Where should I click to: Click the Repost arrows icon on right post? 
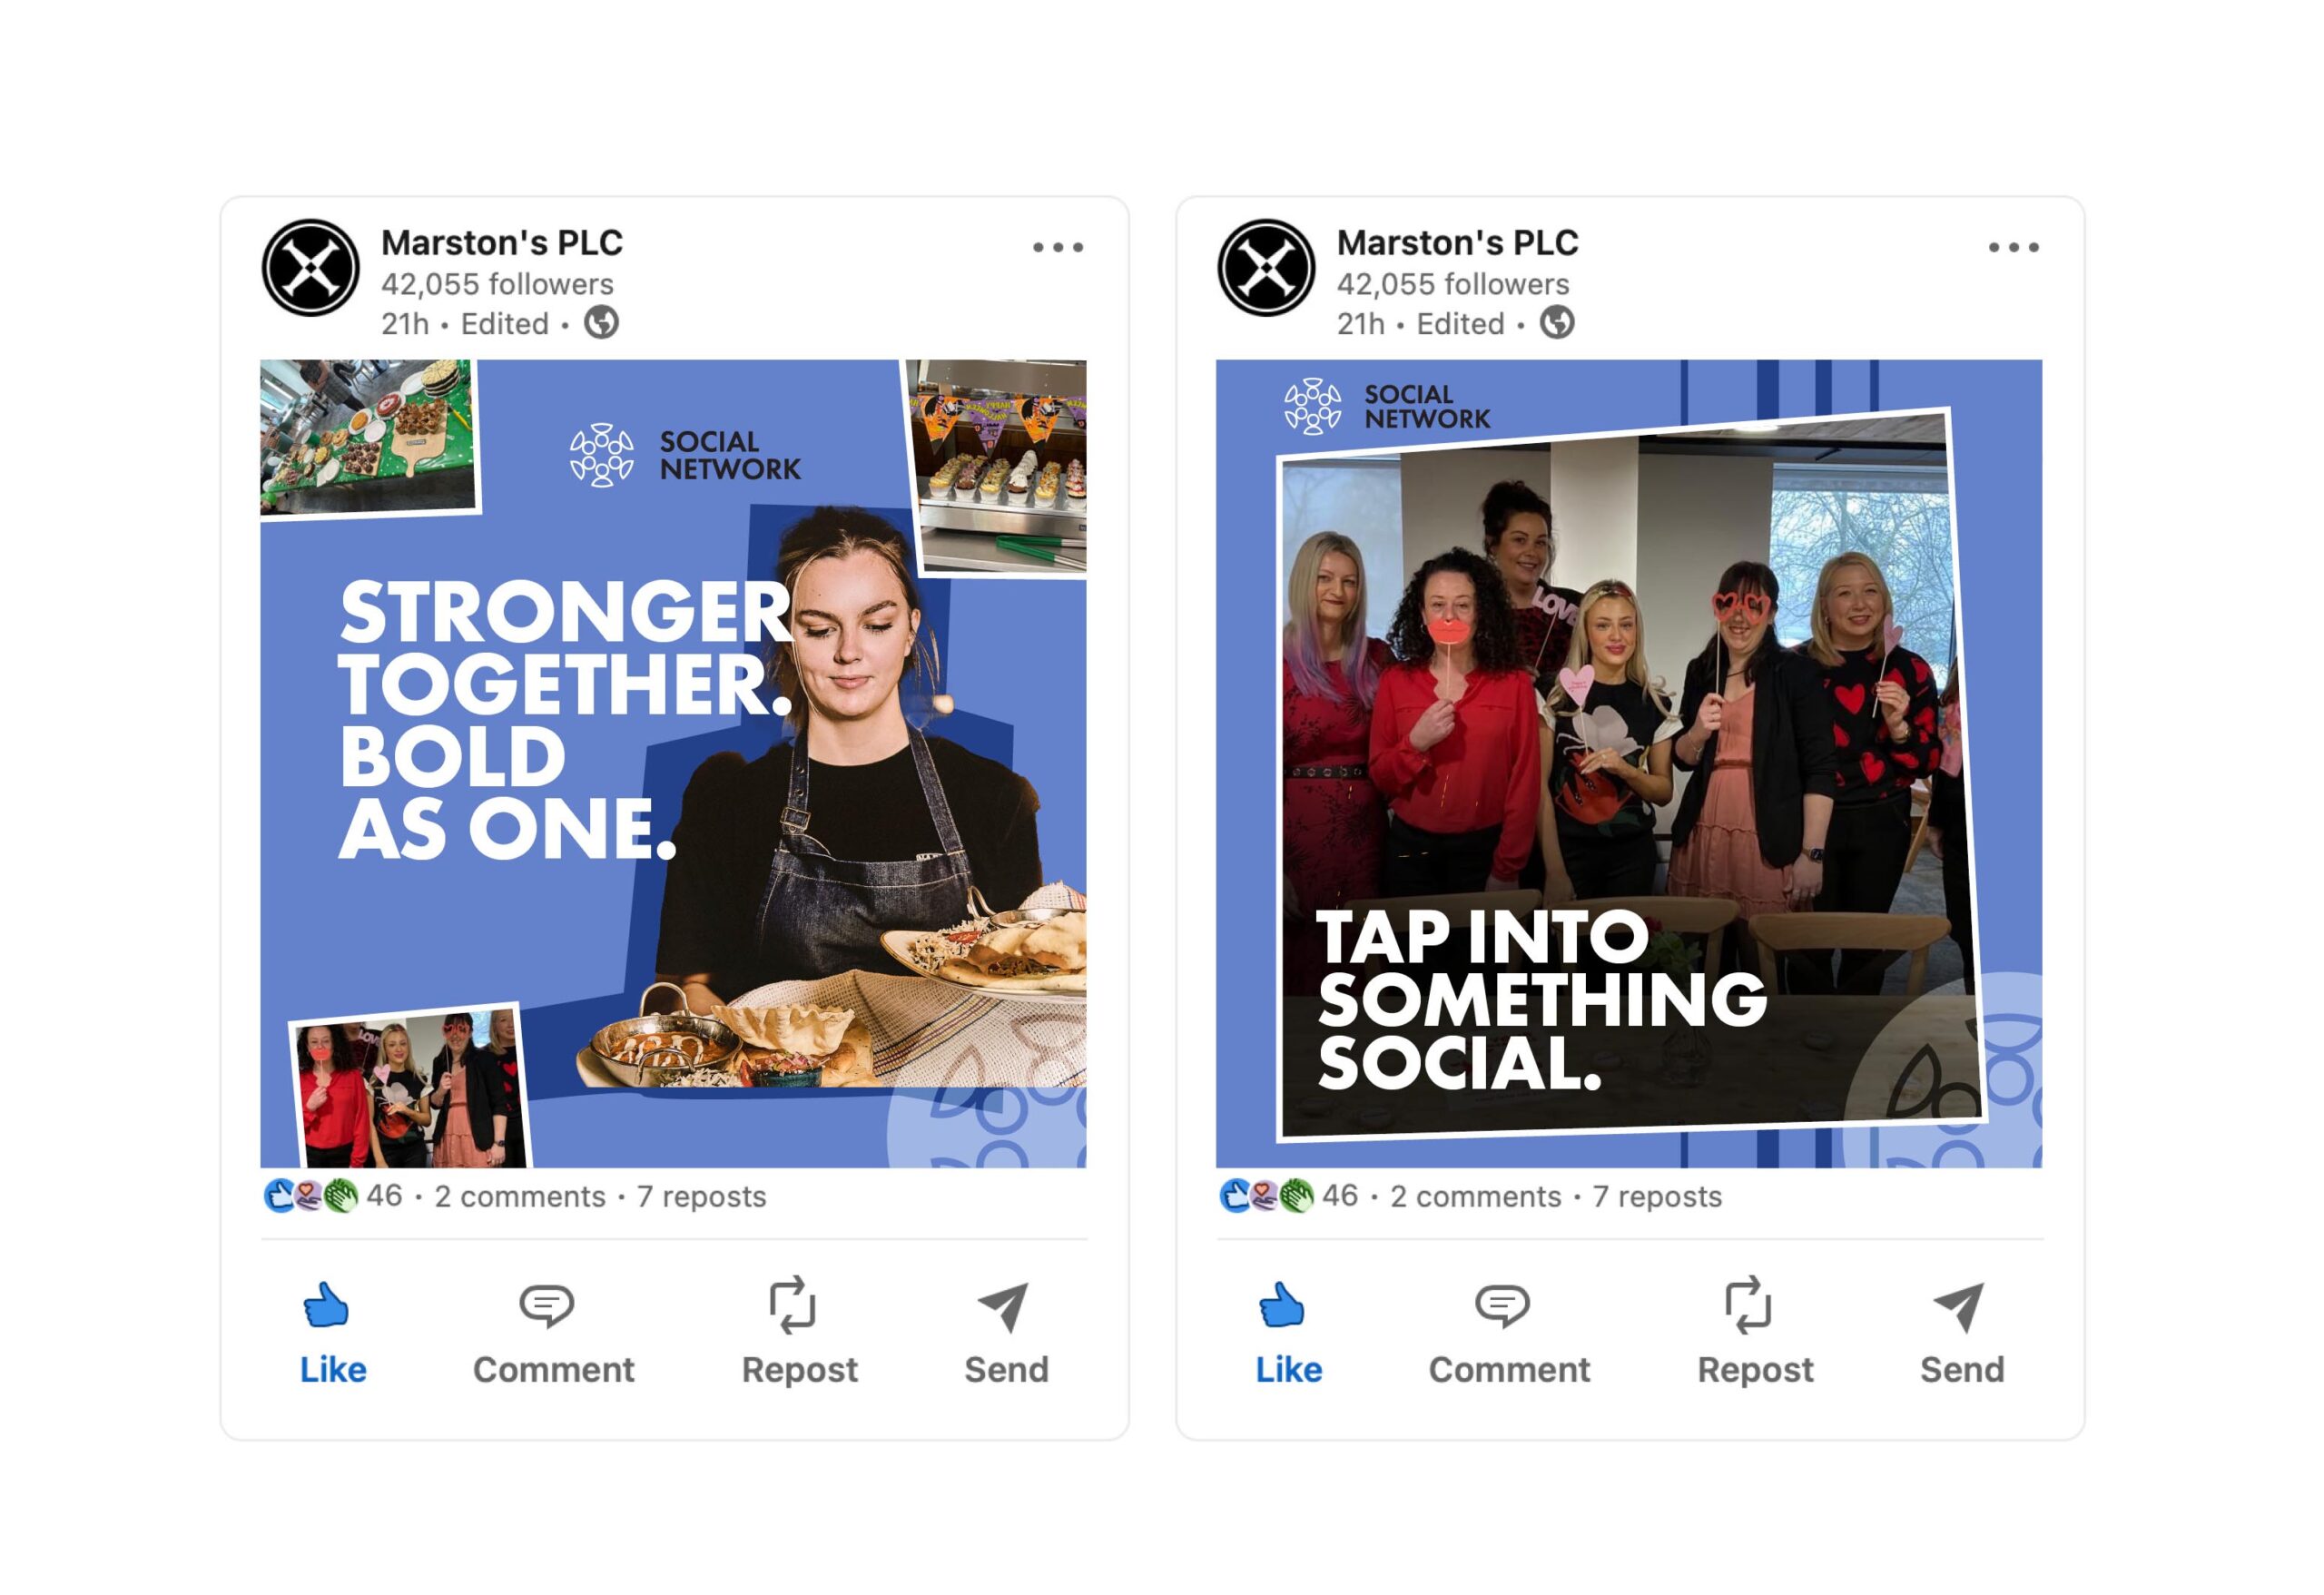[1748, 1305]
